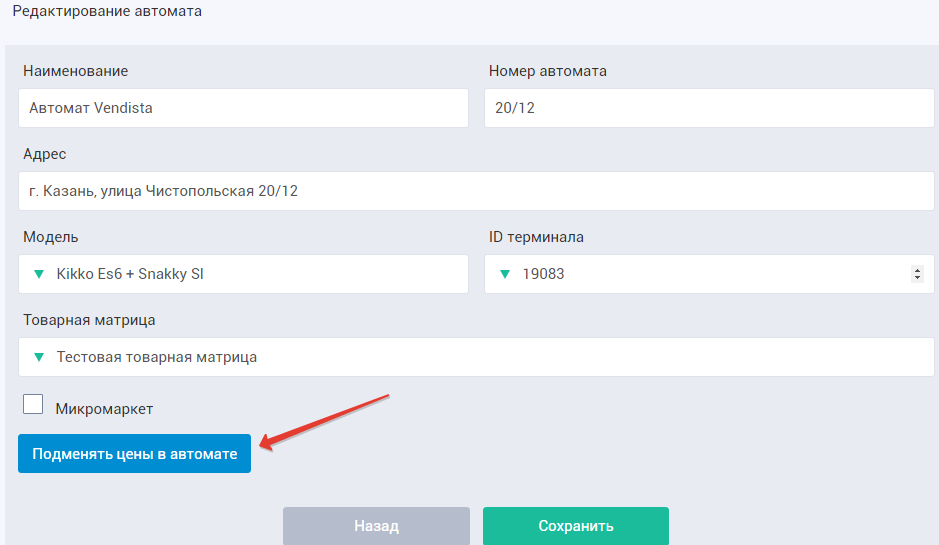This screenshot has height=545, width=939.
Task: Click the Адрес field label
Action: [x=44, y=154]
